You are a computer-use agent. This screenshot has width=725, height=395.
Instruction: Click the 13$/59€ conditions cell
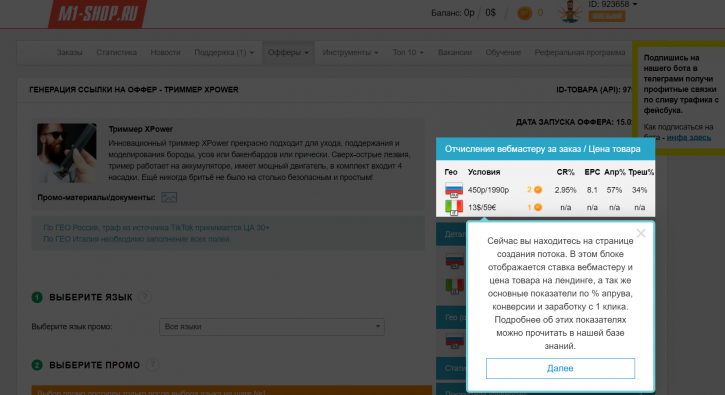tap(482, 207)
